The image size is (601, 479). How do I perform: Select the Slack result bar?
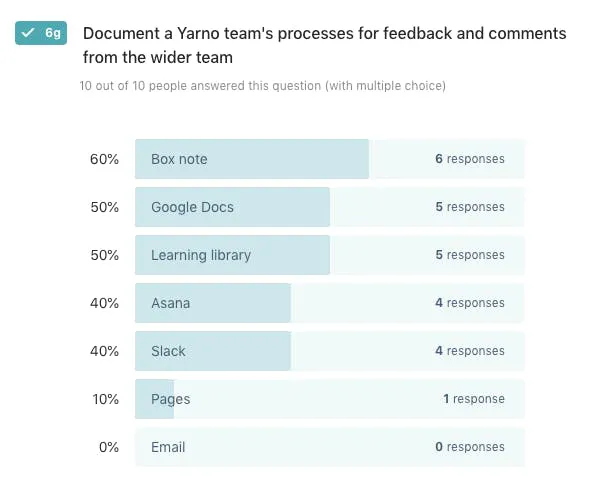(x=330, y=351)
